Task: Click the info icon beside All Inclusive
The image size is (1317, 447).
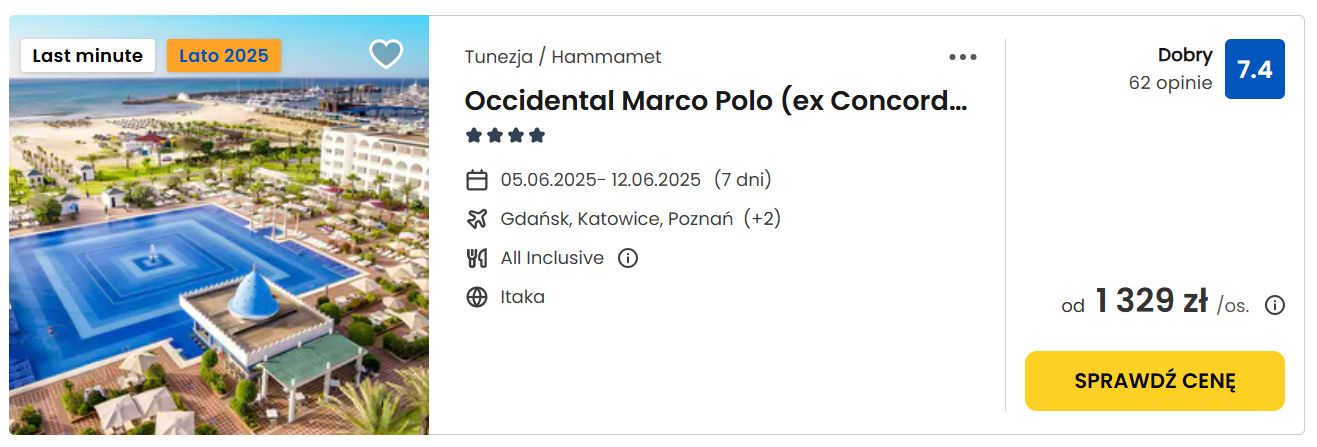Action: tap(628, 258)
